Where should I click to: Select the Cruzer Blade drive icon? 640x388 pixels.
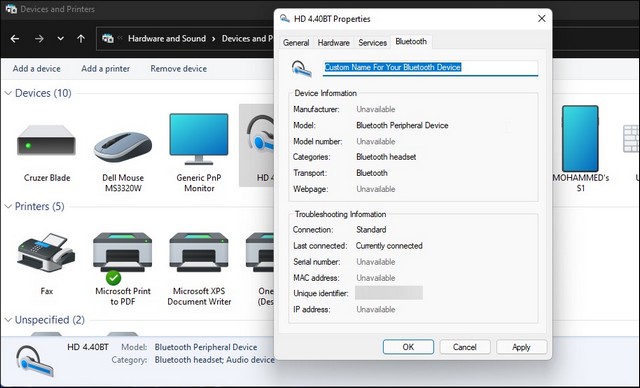(47, 141)
